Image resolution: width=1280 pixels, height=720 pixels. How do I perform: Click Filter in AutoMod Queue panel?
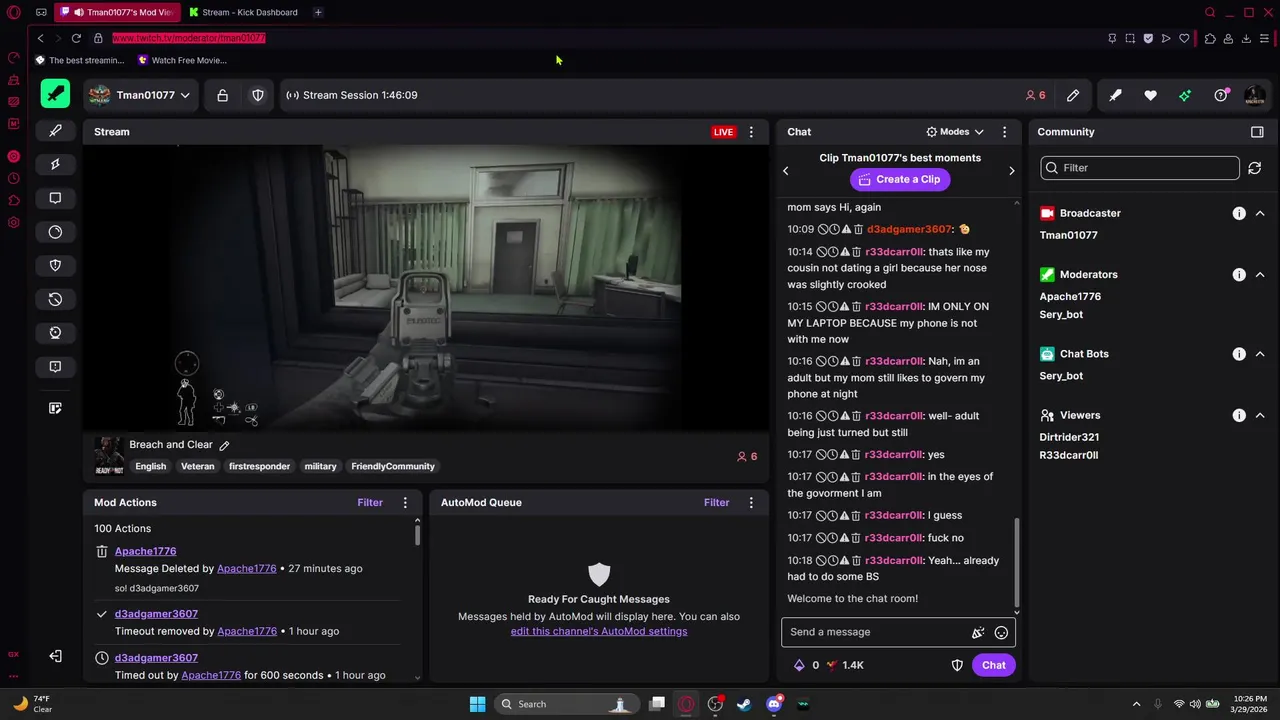pos(717,503)
